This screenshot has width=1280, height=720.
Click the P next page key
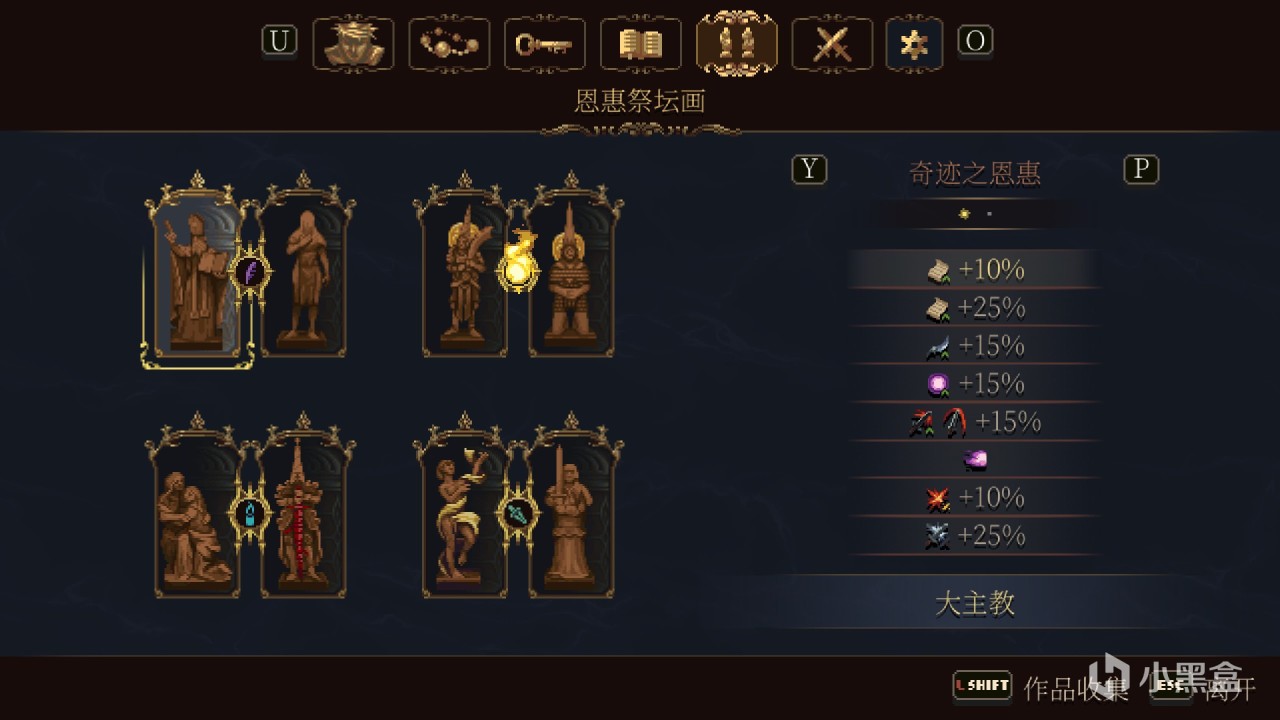pos(1141,169)
